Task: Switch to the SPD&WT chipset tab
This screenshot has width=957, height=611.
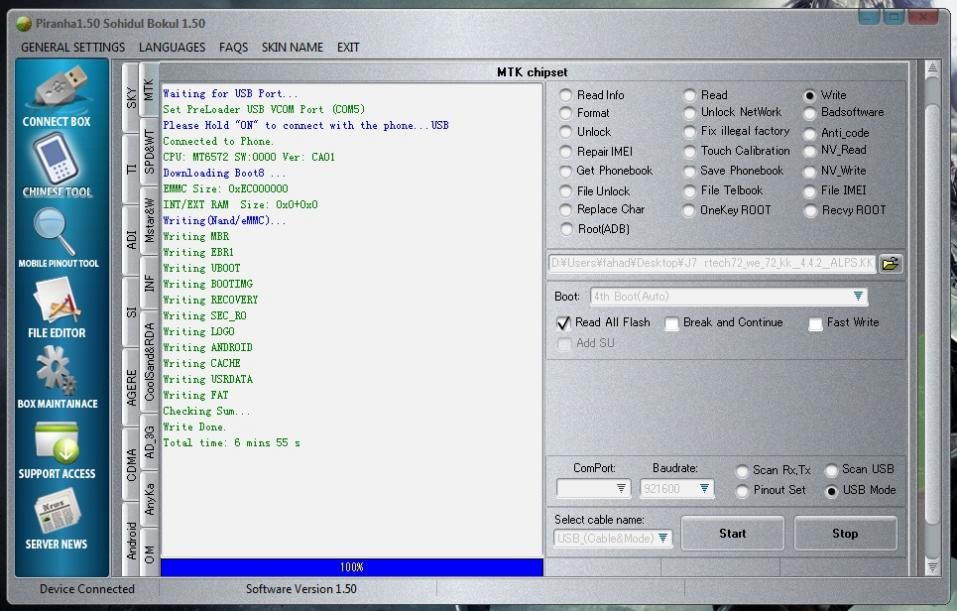Action: tap(150, 154)
